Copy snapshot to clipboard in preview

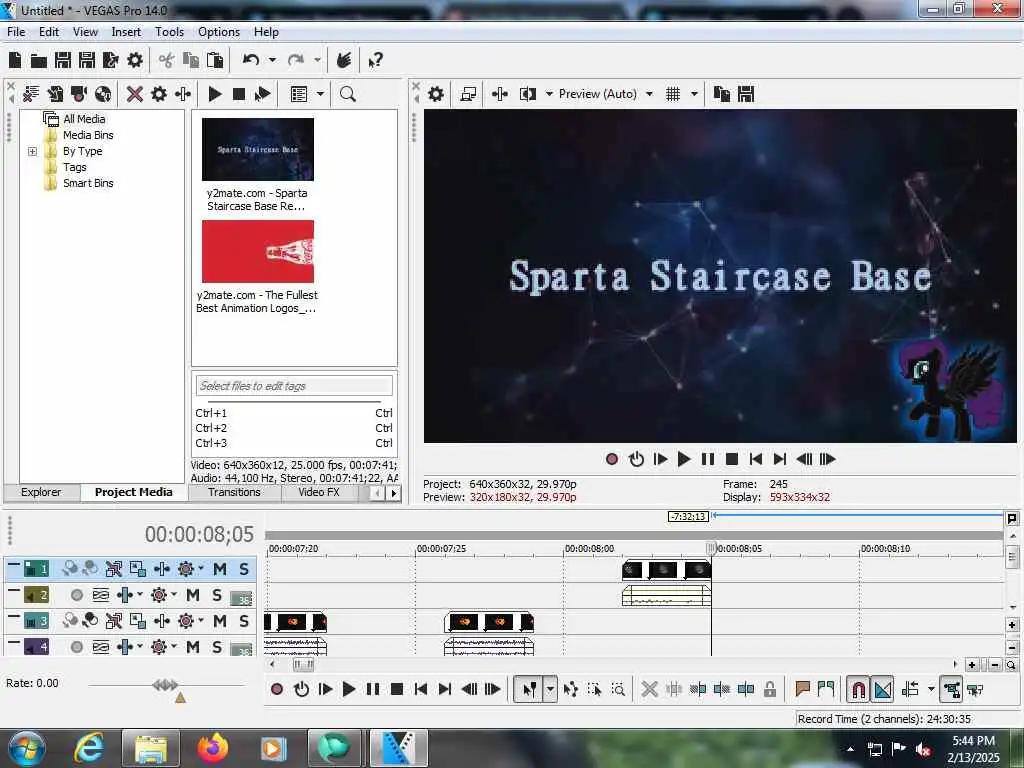tap(722, 94)
